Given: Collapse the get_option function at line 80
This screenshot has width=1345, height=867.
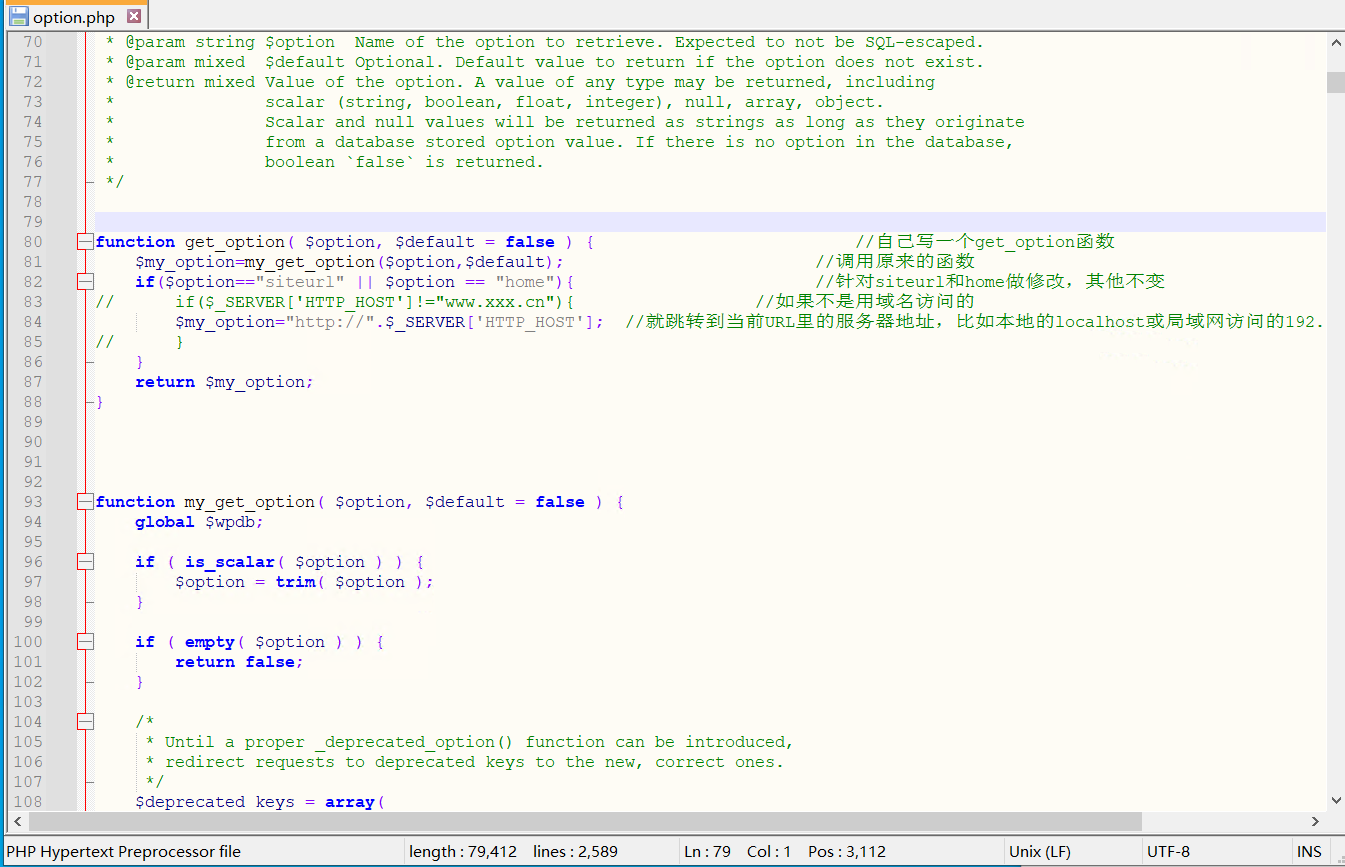Looking at the screenshot, I should pyautogui.click(x=85, y=242).
